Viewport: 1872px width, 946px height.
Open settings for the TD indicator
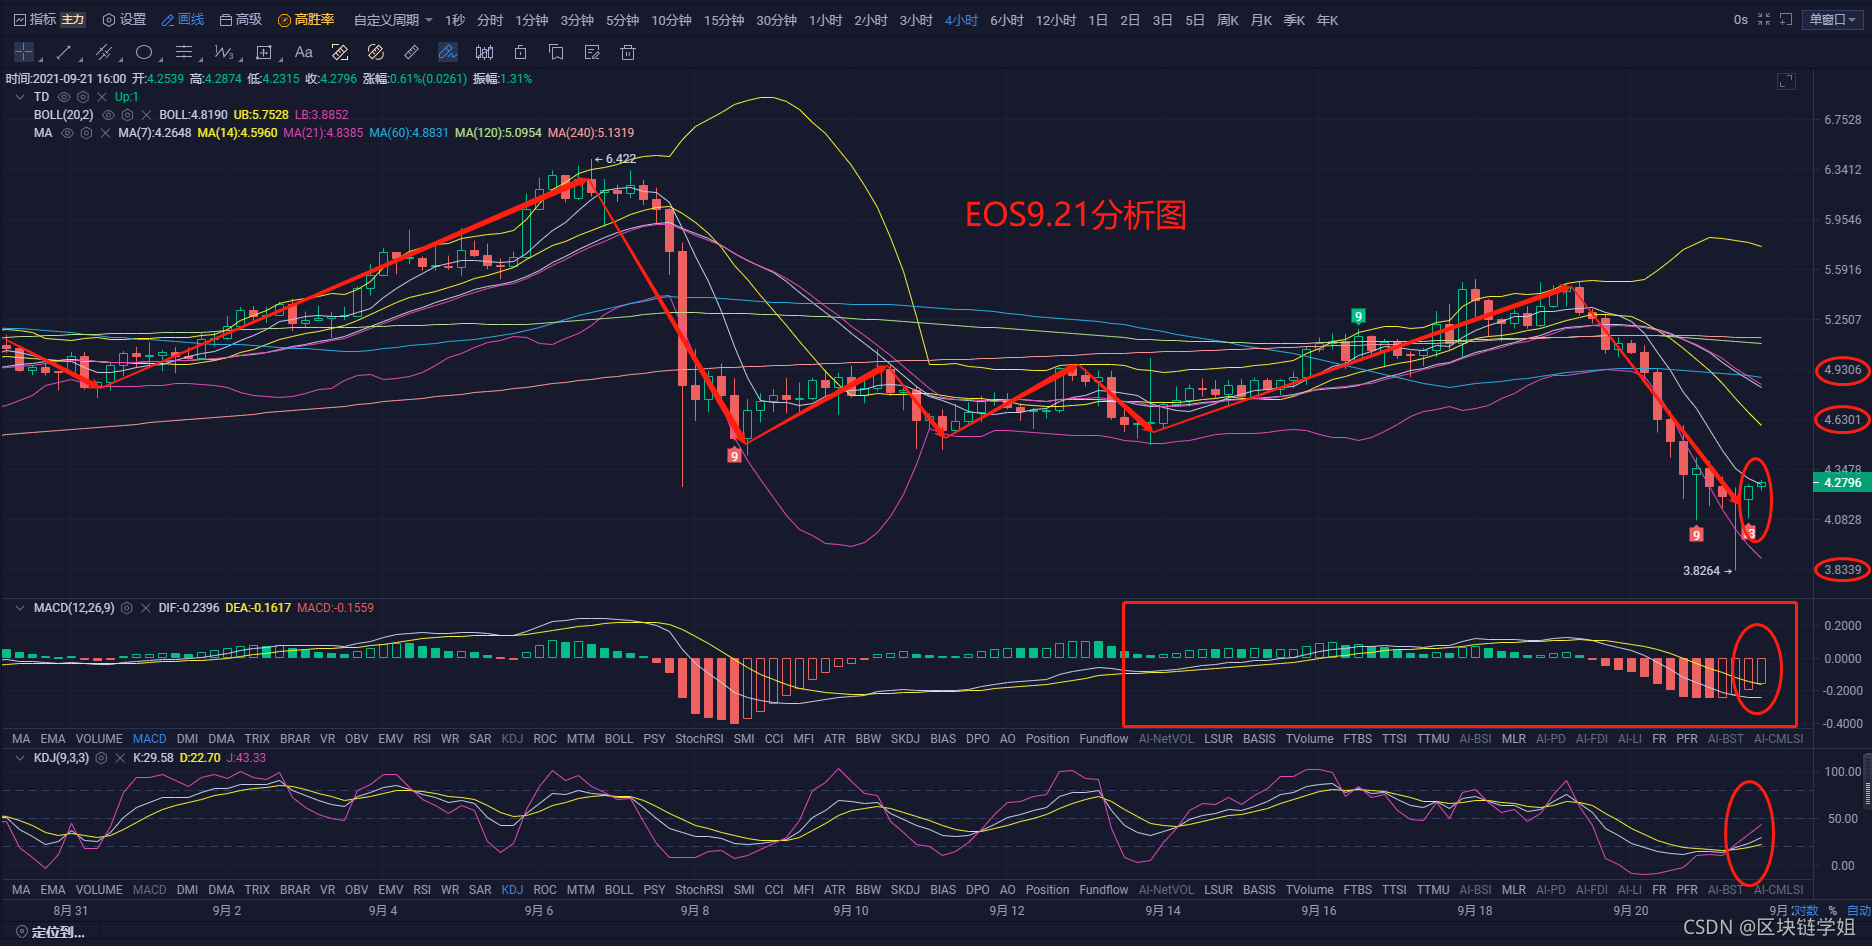83,97
